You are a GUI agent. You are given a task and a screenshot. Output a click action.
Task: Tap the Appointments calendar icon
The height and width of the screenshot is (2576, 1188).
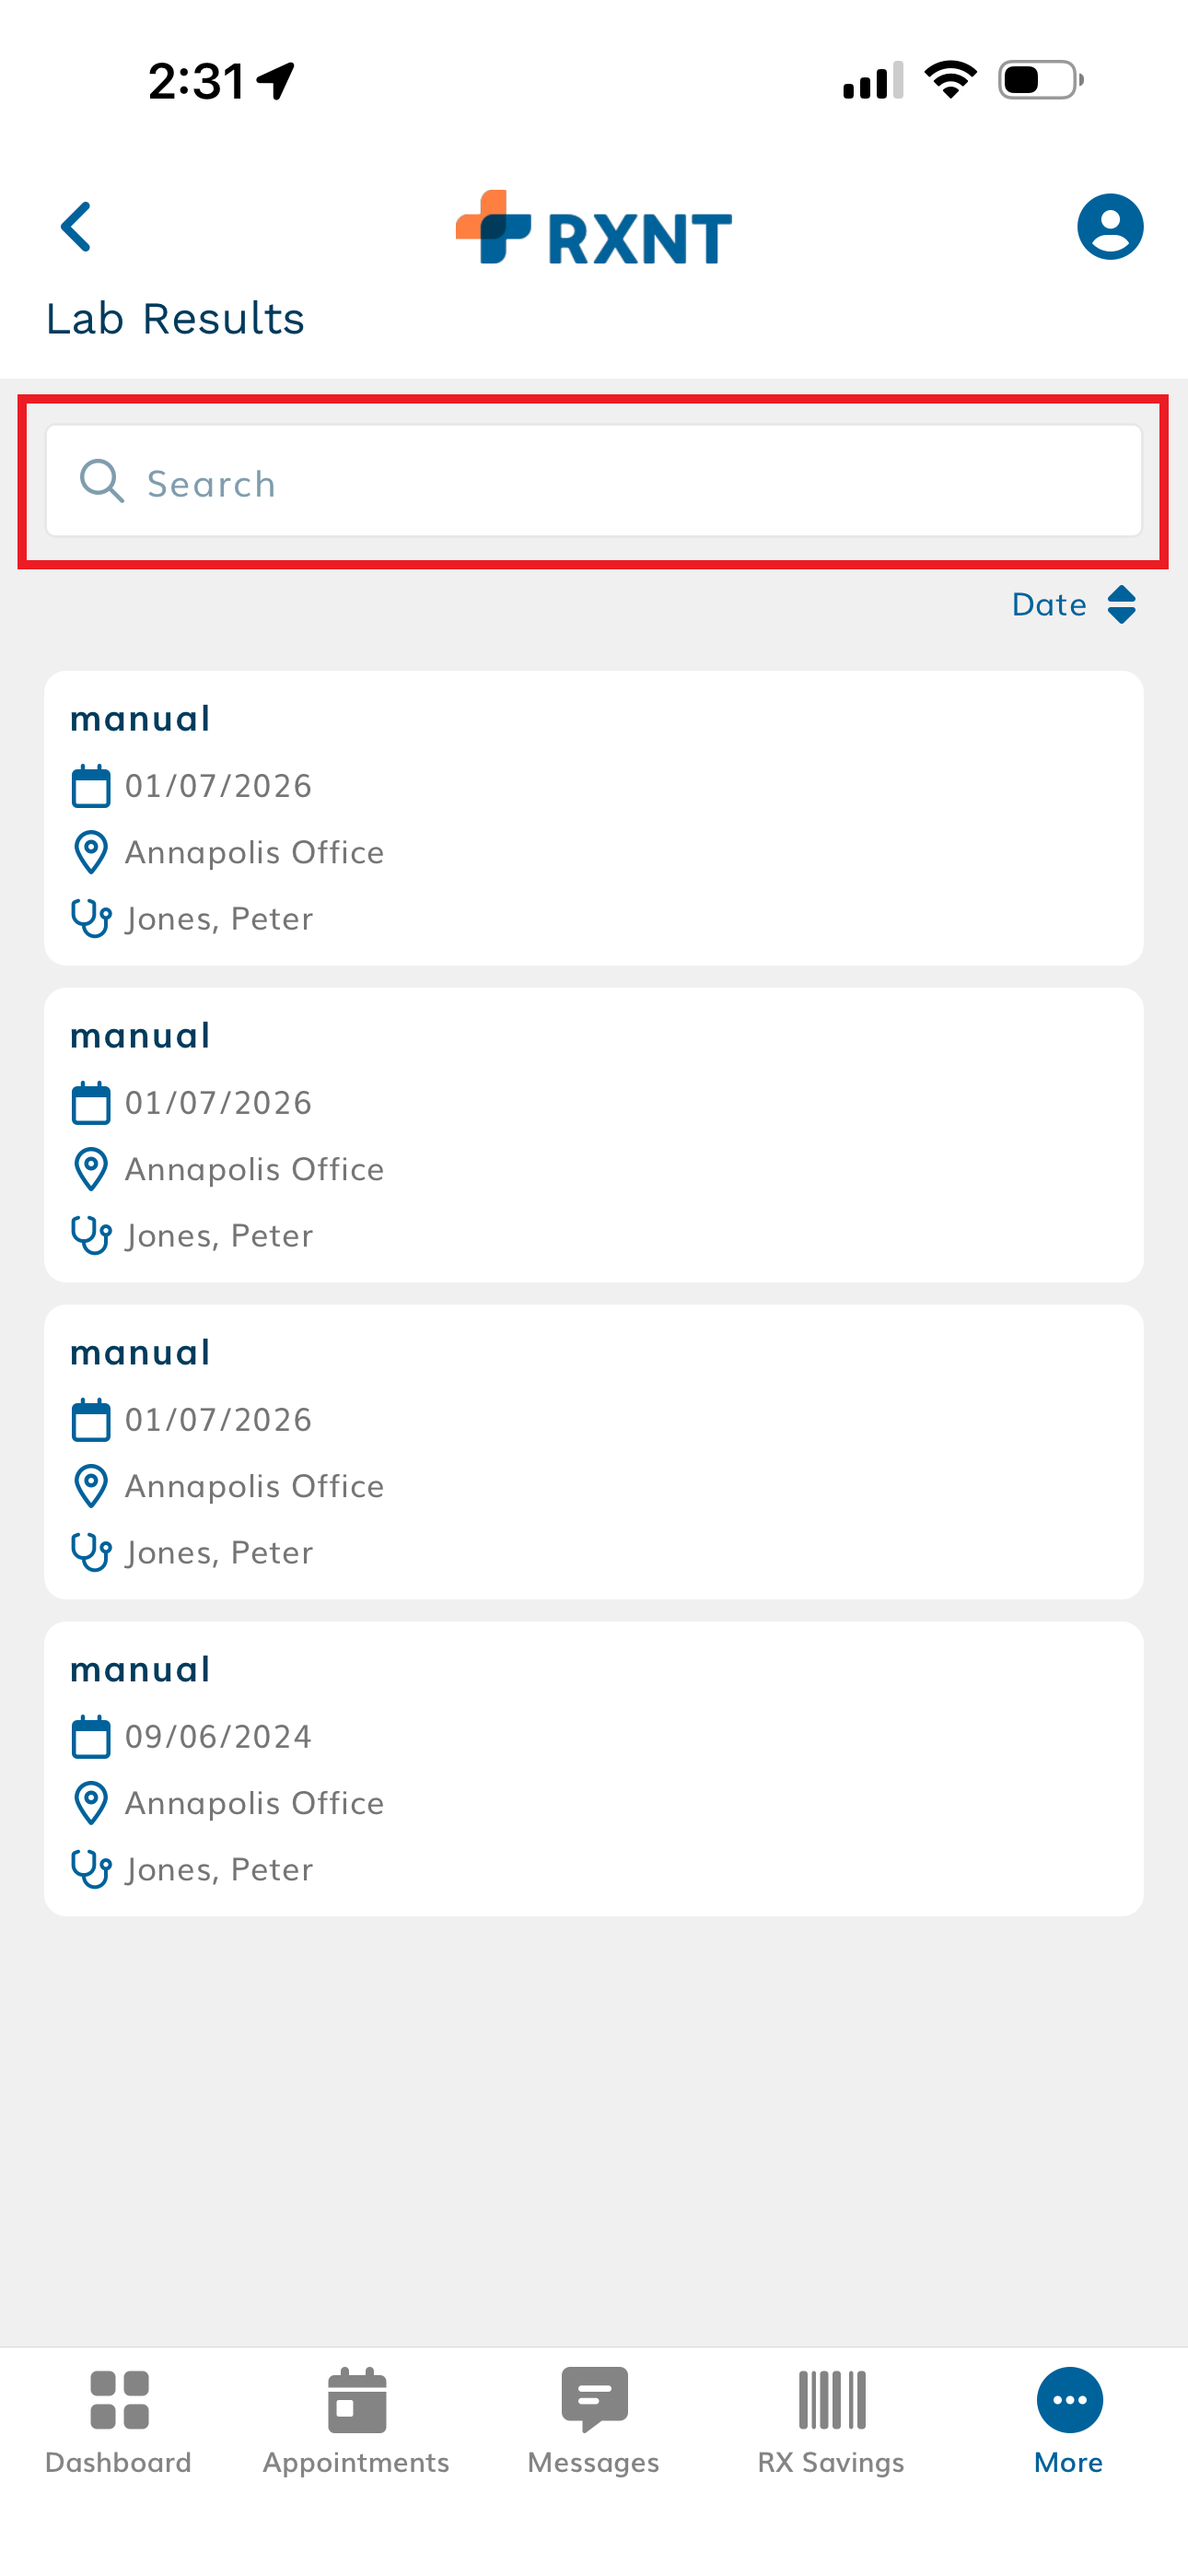click(x=357, y=2399)
